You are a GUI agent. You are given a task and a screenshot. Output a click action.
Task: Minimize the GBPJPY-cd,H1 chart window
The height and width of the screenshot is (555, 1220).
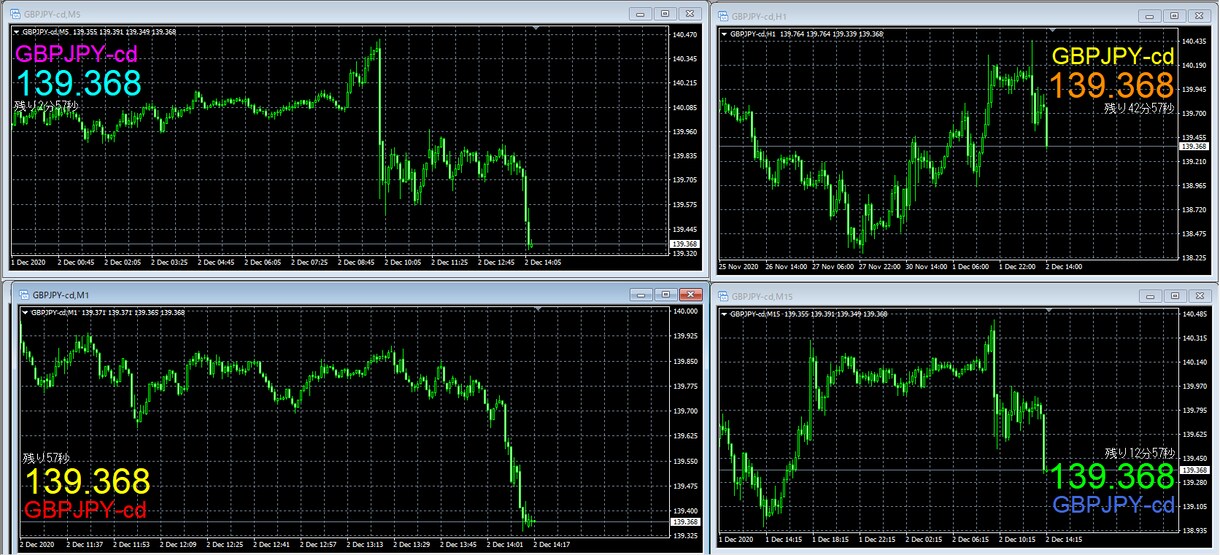pyautogui.click(x=1151, y=15)
